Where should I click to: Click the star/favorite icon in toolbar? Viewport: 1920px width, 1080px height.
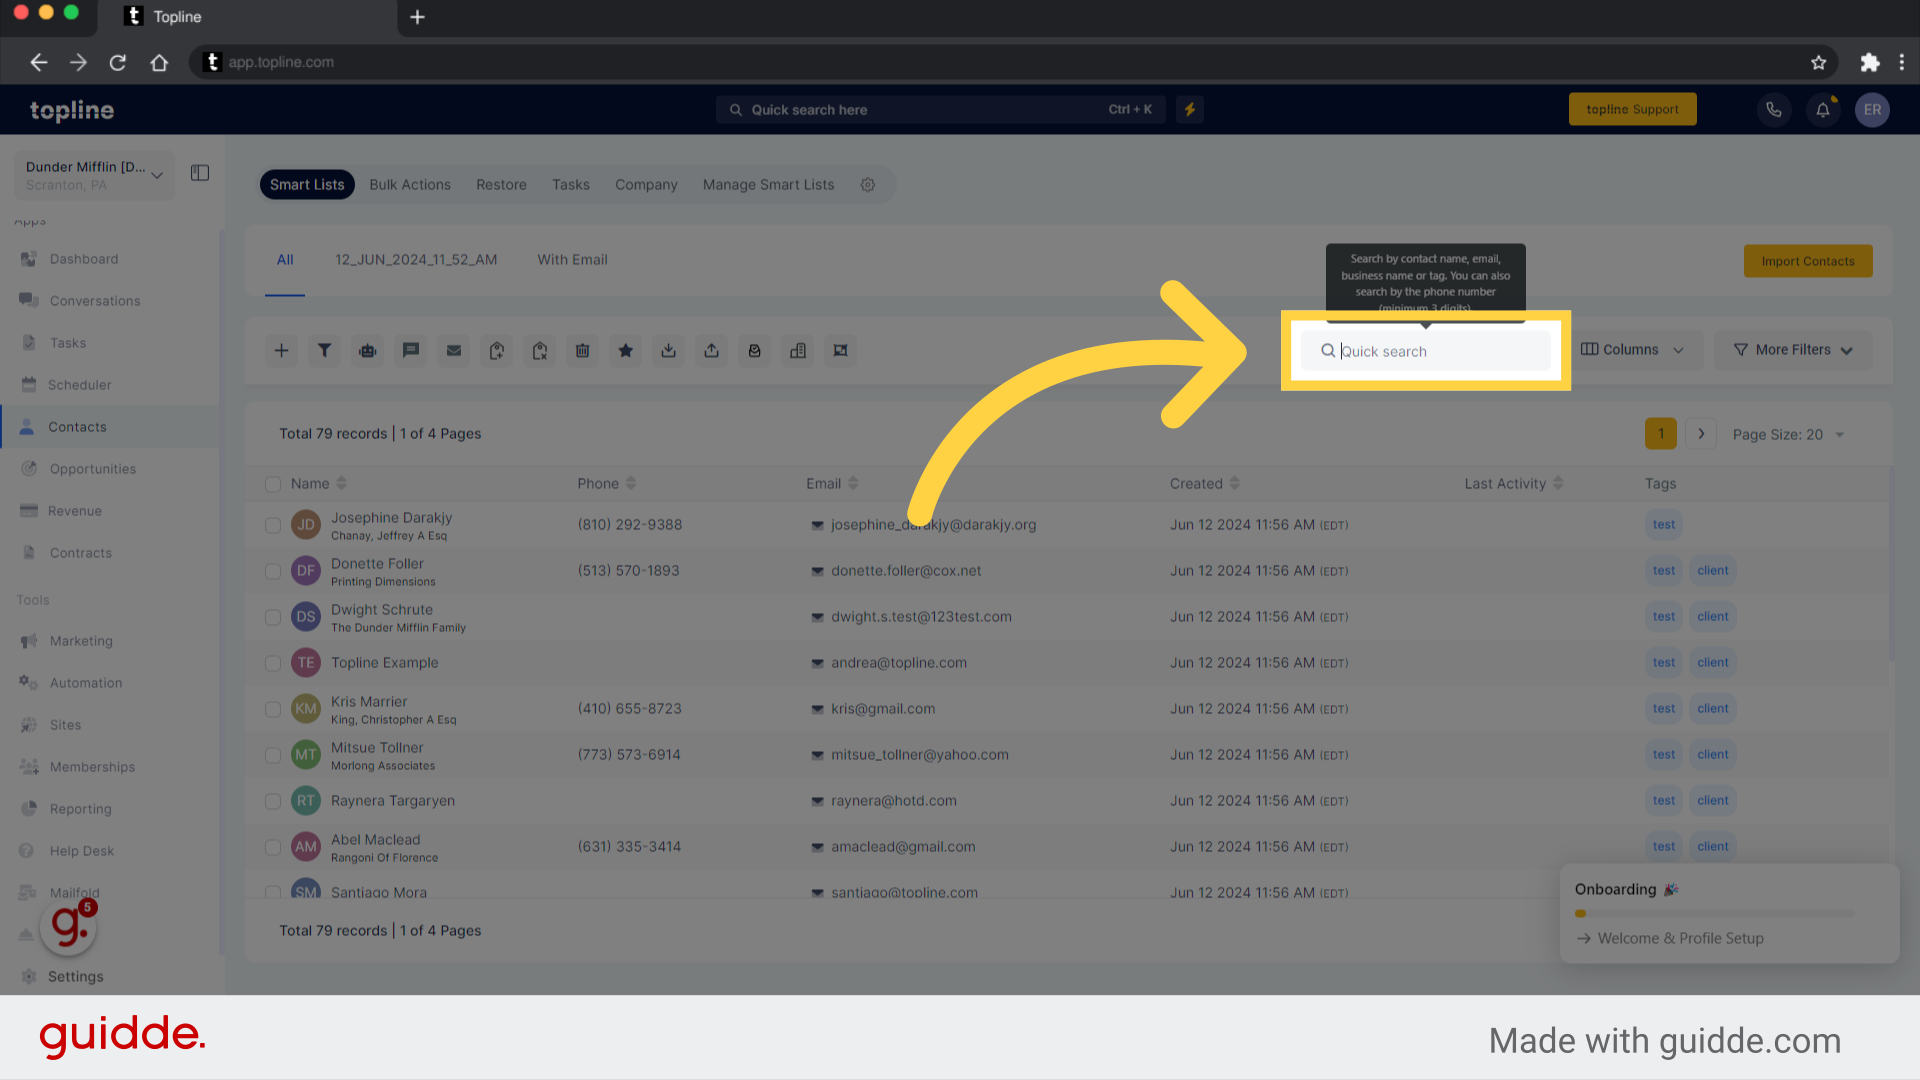(626, 349)
